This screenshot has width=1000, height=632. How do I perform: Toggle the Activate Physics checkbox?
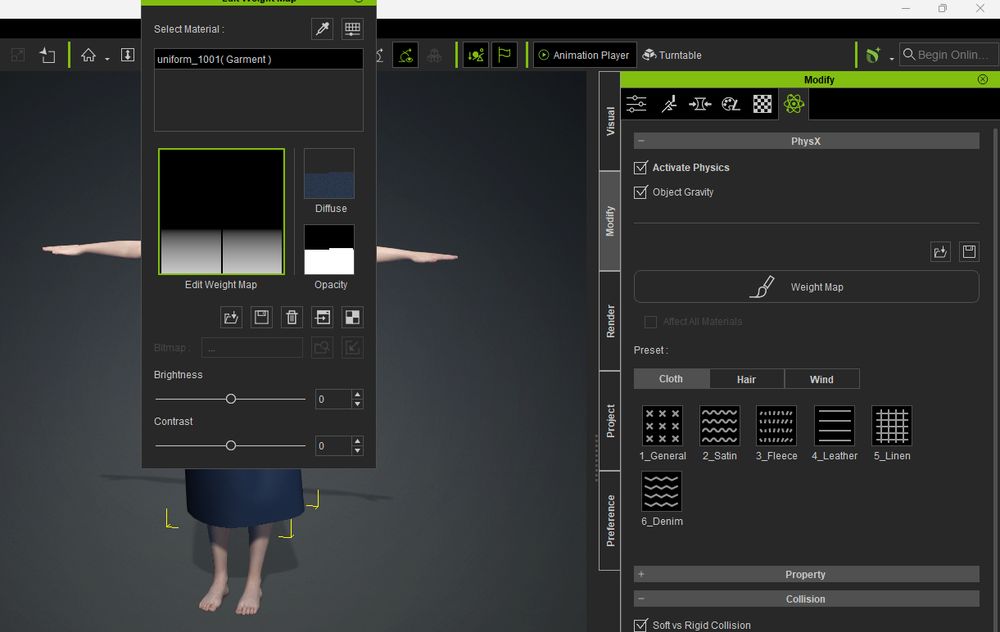click(x=640, y=167)
